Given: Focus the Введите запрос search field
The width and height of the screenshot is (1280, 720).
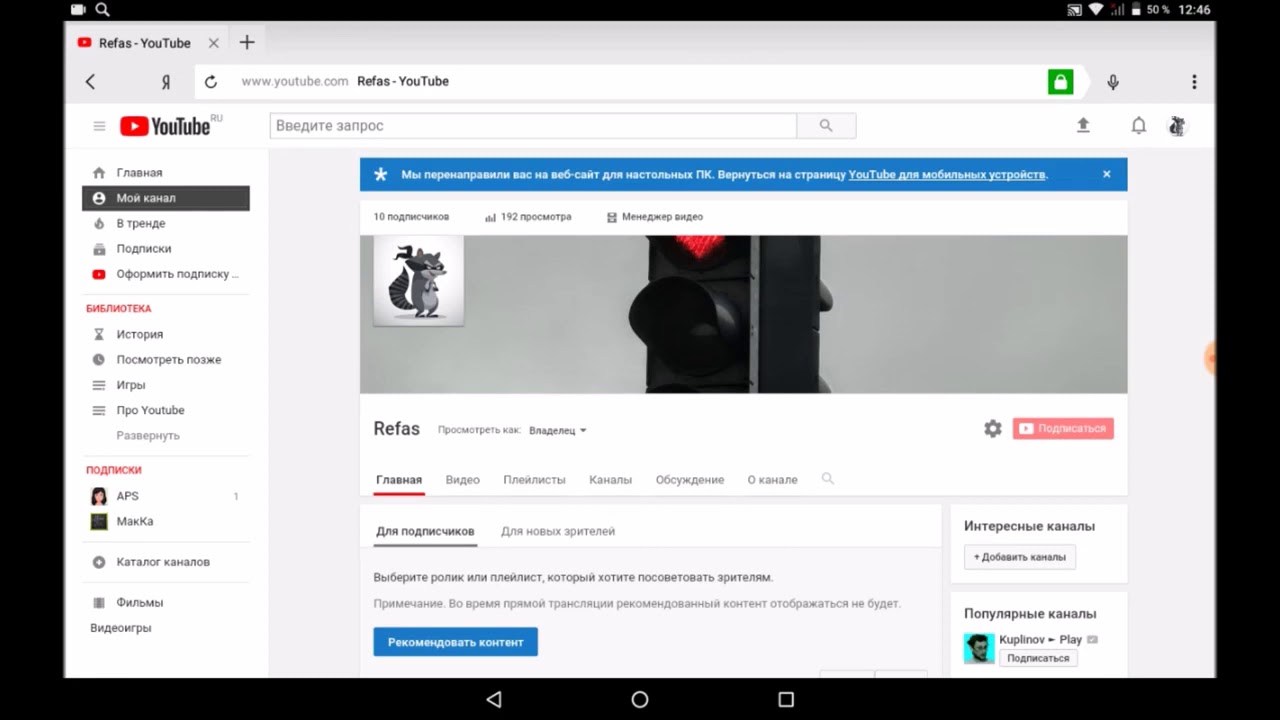Looking at the screenshot, I should 533,126.
